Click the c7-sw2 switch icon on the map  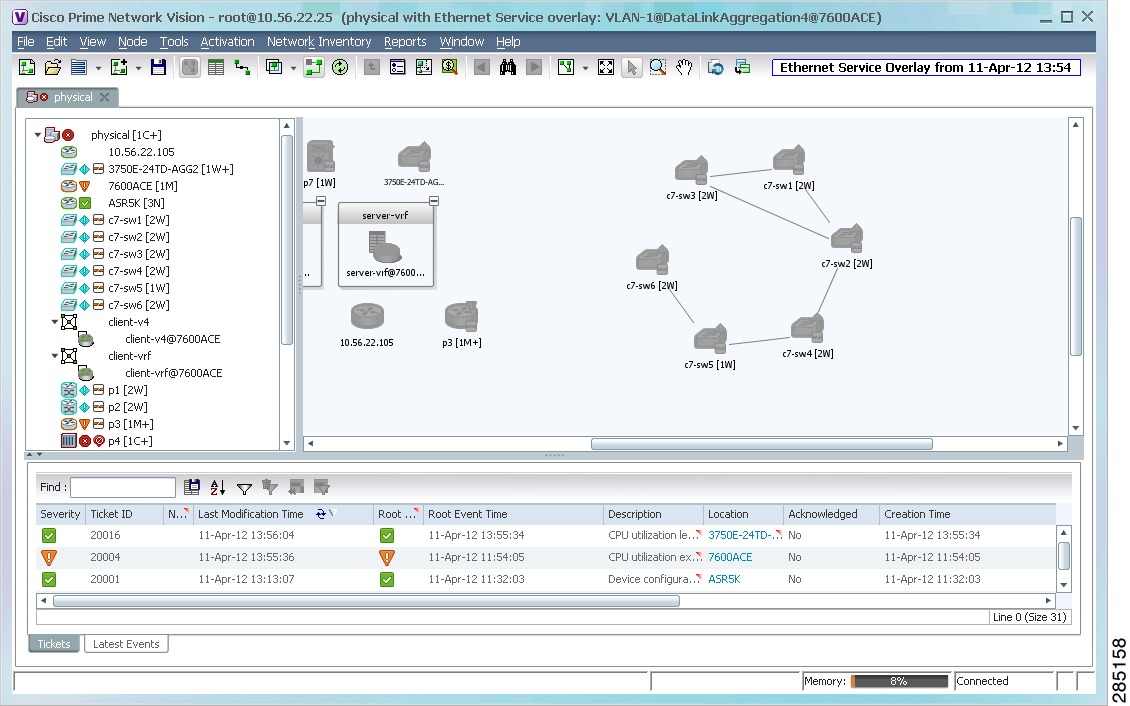(x=847, y=239)
